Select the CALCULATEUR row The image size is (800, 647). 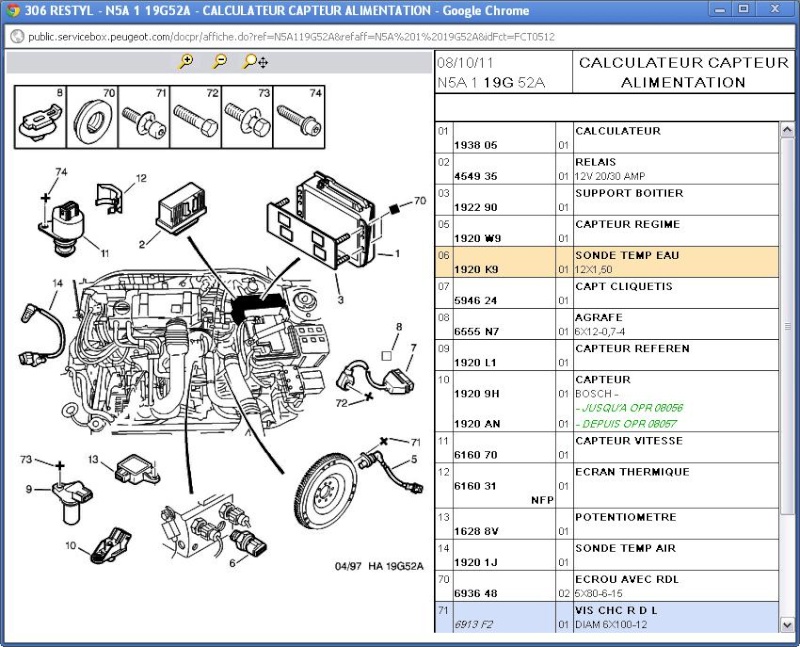pyautogui.click(x=607, y=138)
